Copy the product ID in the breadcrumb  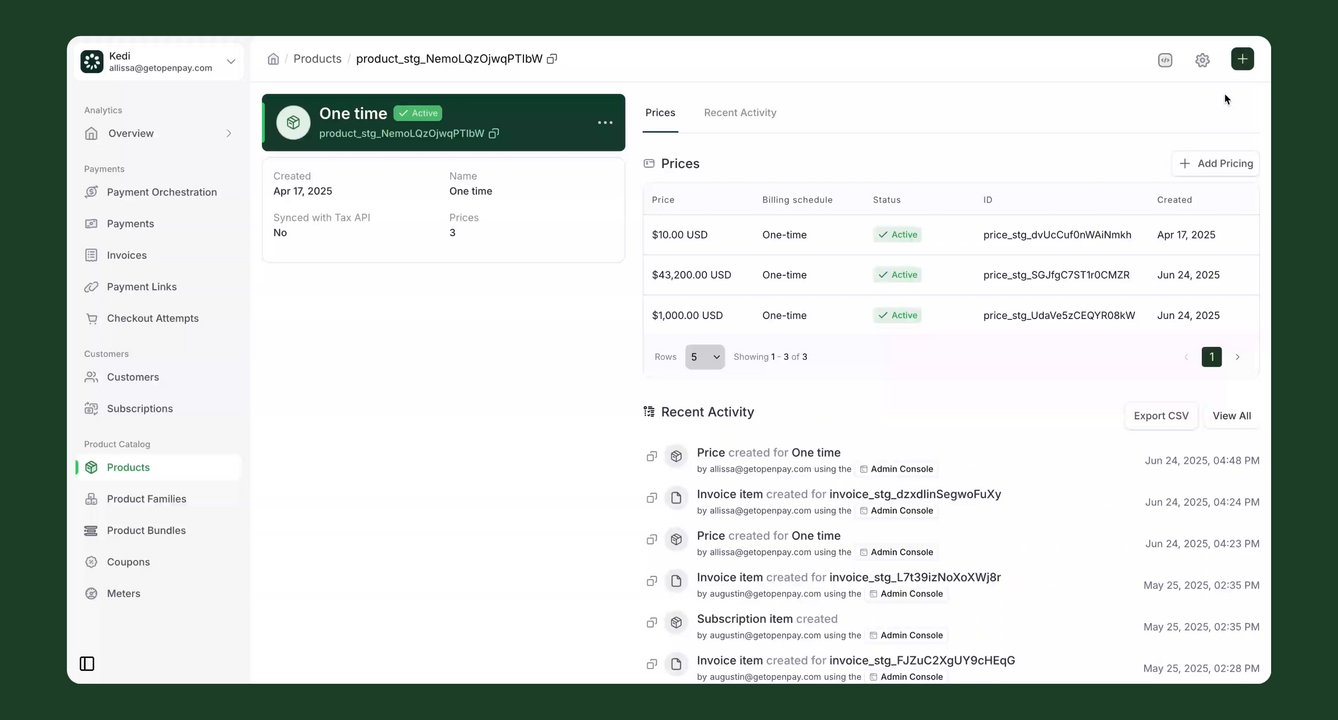tap(552, 59)
